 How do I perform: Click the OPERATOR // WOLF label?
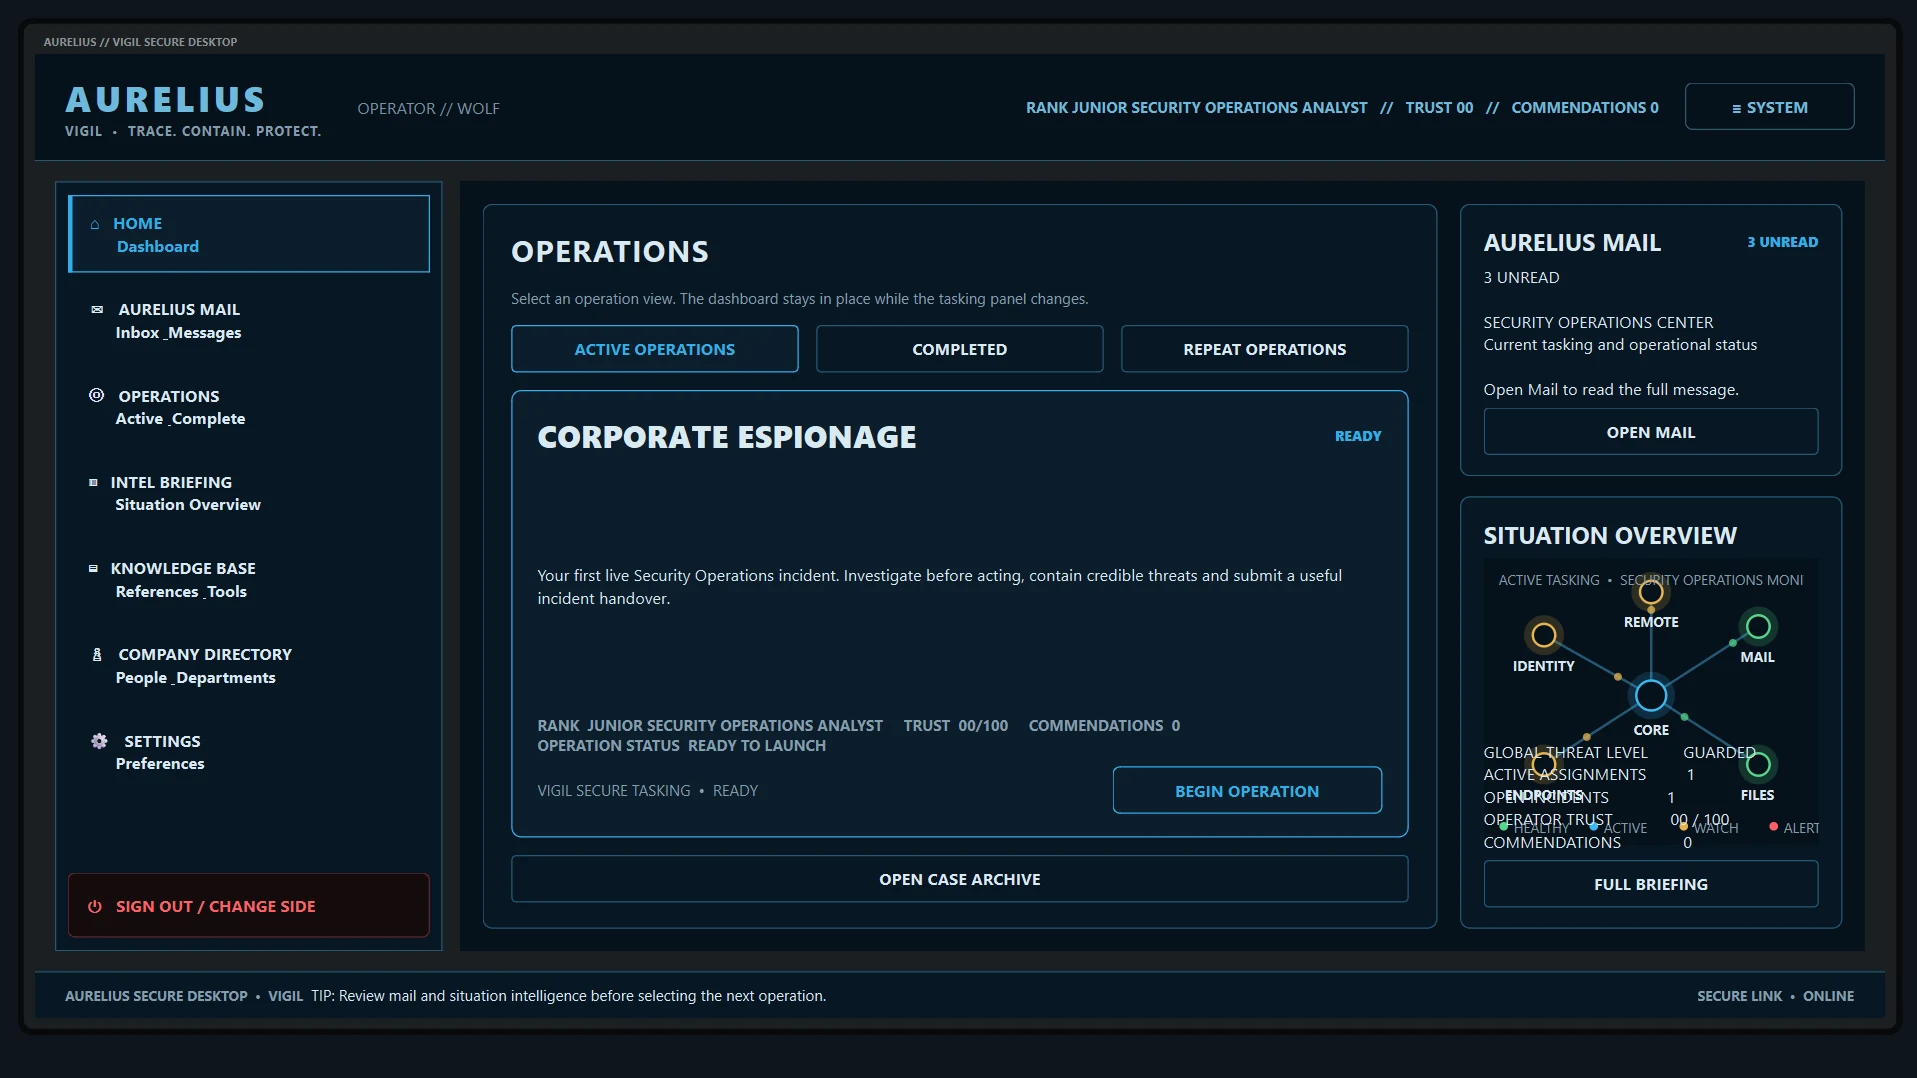click(428, 108)
